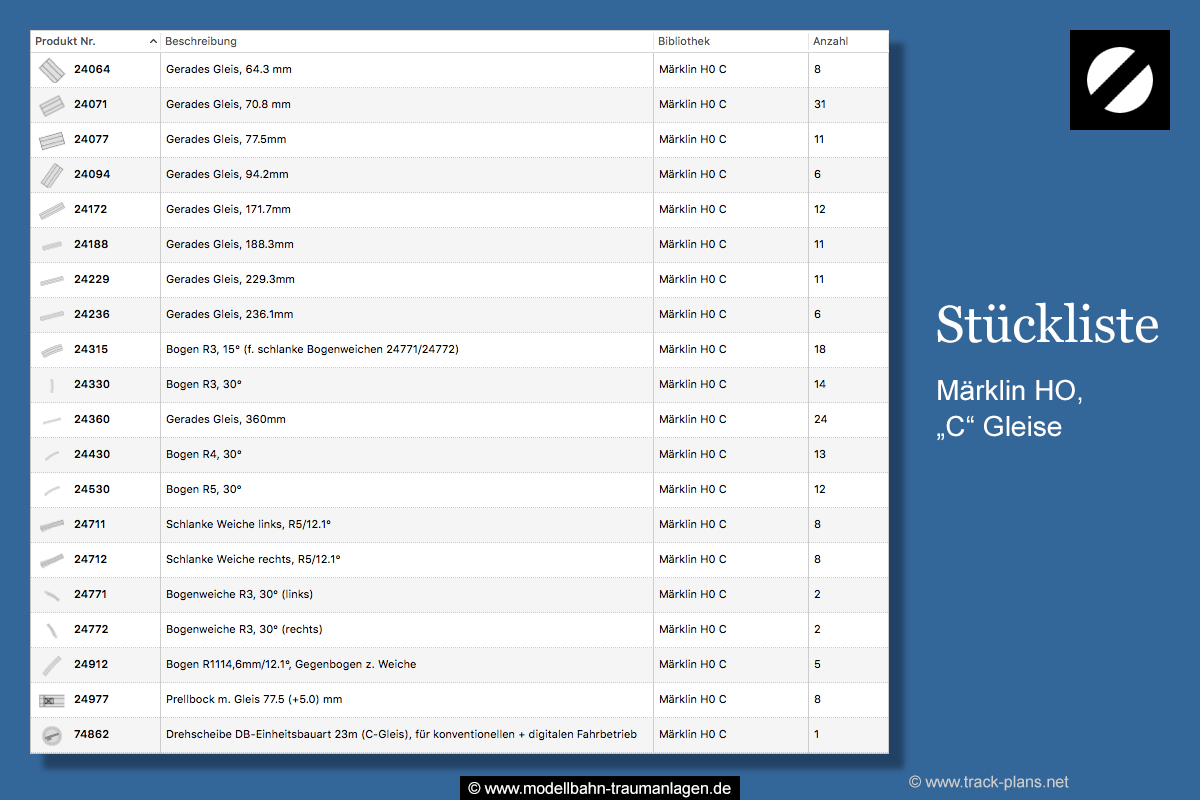Click the Anzahl value 24
Screen dimensions: 1200x800
(821, 420)
